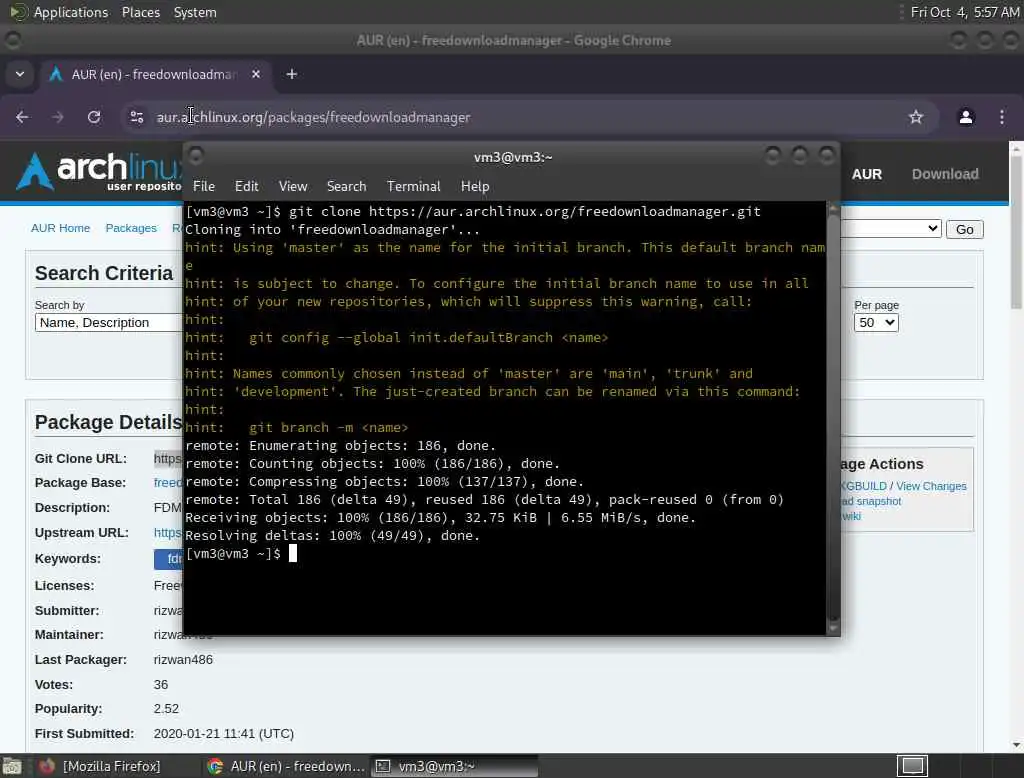The image size is (1024, 778).
Task: Open the Search by dropdown
Action: pyautogui.click(x=108, y=323)
